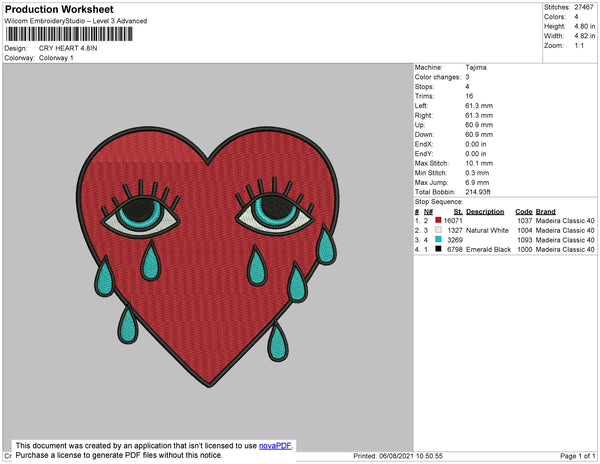Viewport: 600px width, 464px height.
Task: Click the 'Brand' column header
Action: [x=545, y=212]
